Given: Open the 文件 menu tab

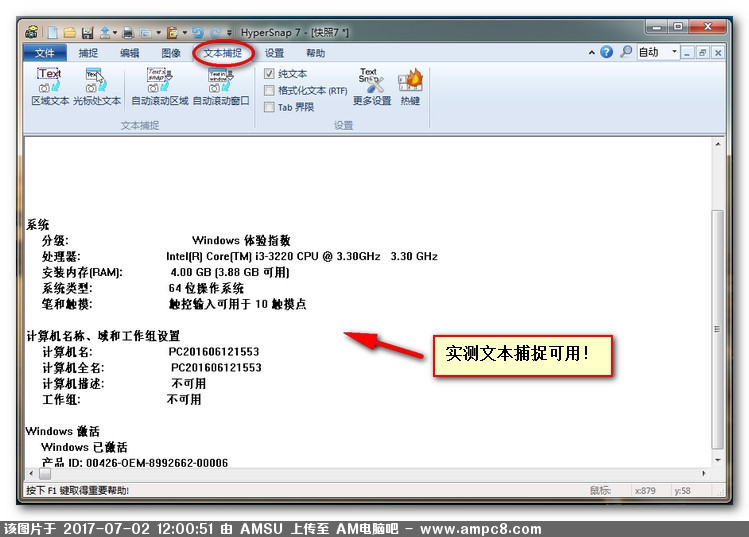Looking at the screenshot, I should click(44, 53).
